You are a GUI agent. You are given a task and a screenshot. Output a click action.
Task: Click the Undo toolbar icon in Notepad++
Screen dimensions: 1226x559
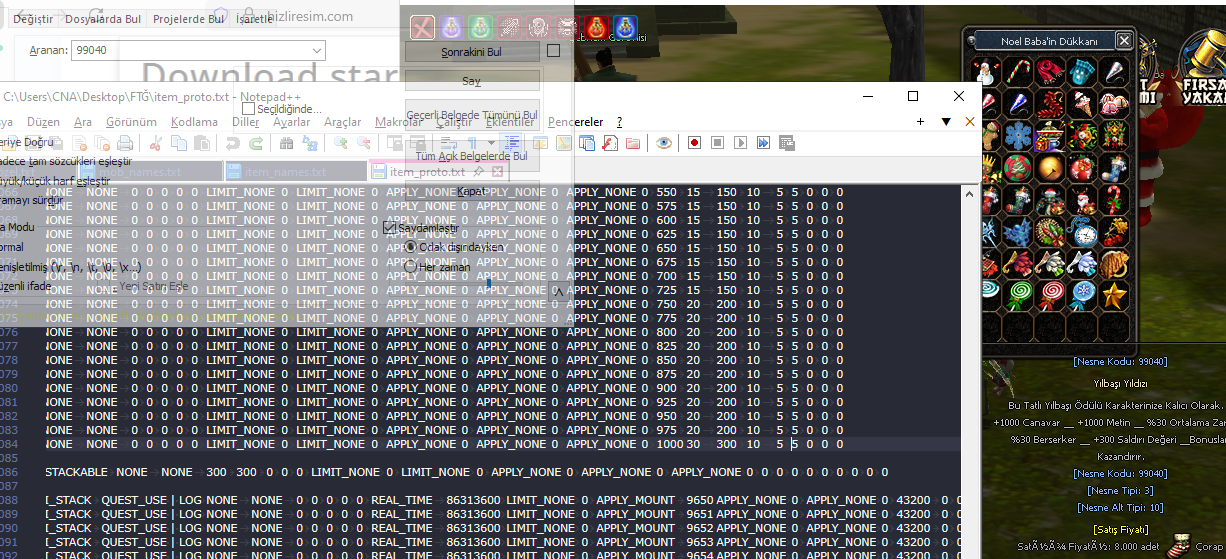[x=233, y=143]
